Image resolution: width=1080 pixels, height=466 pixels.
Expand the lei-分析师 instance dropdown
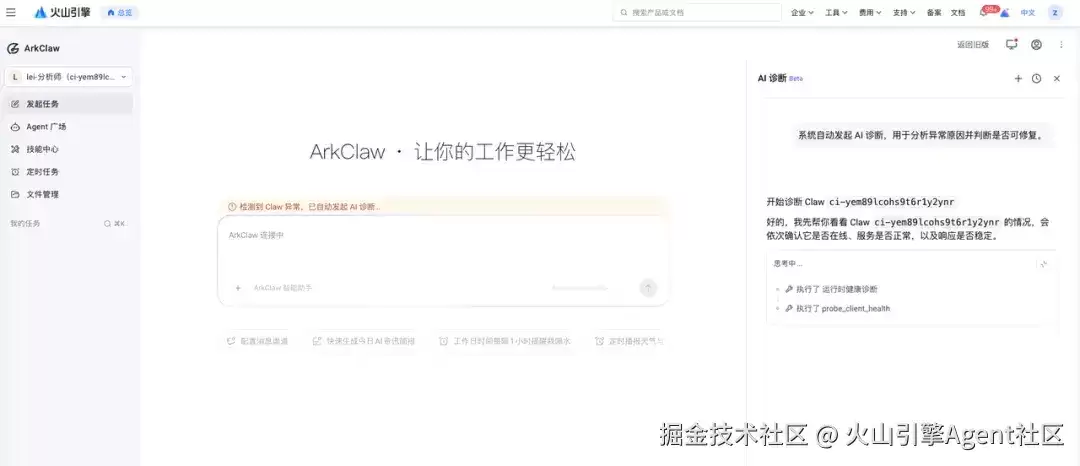(68, 77)
